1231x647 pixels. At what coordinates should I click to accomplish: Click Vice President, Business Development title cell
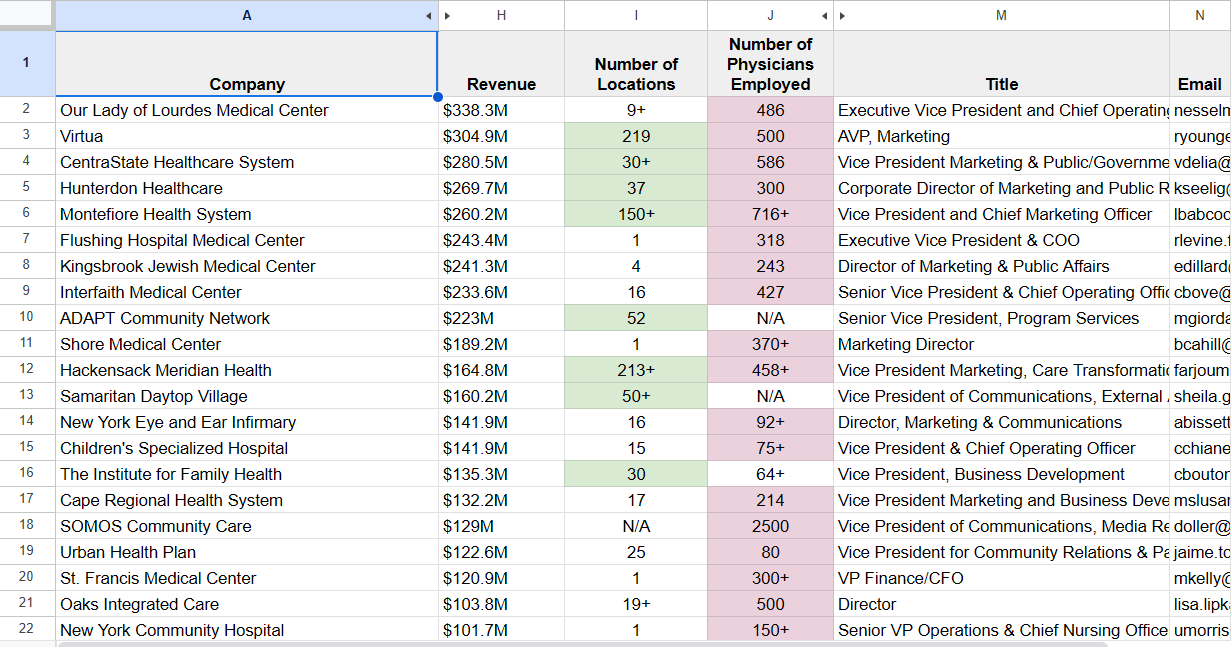click(1001, 474)
